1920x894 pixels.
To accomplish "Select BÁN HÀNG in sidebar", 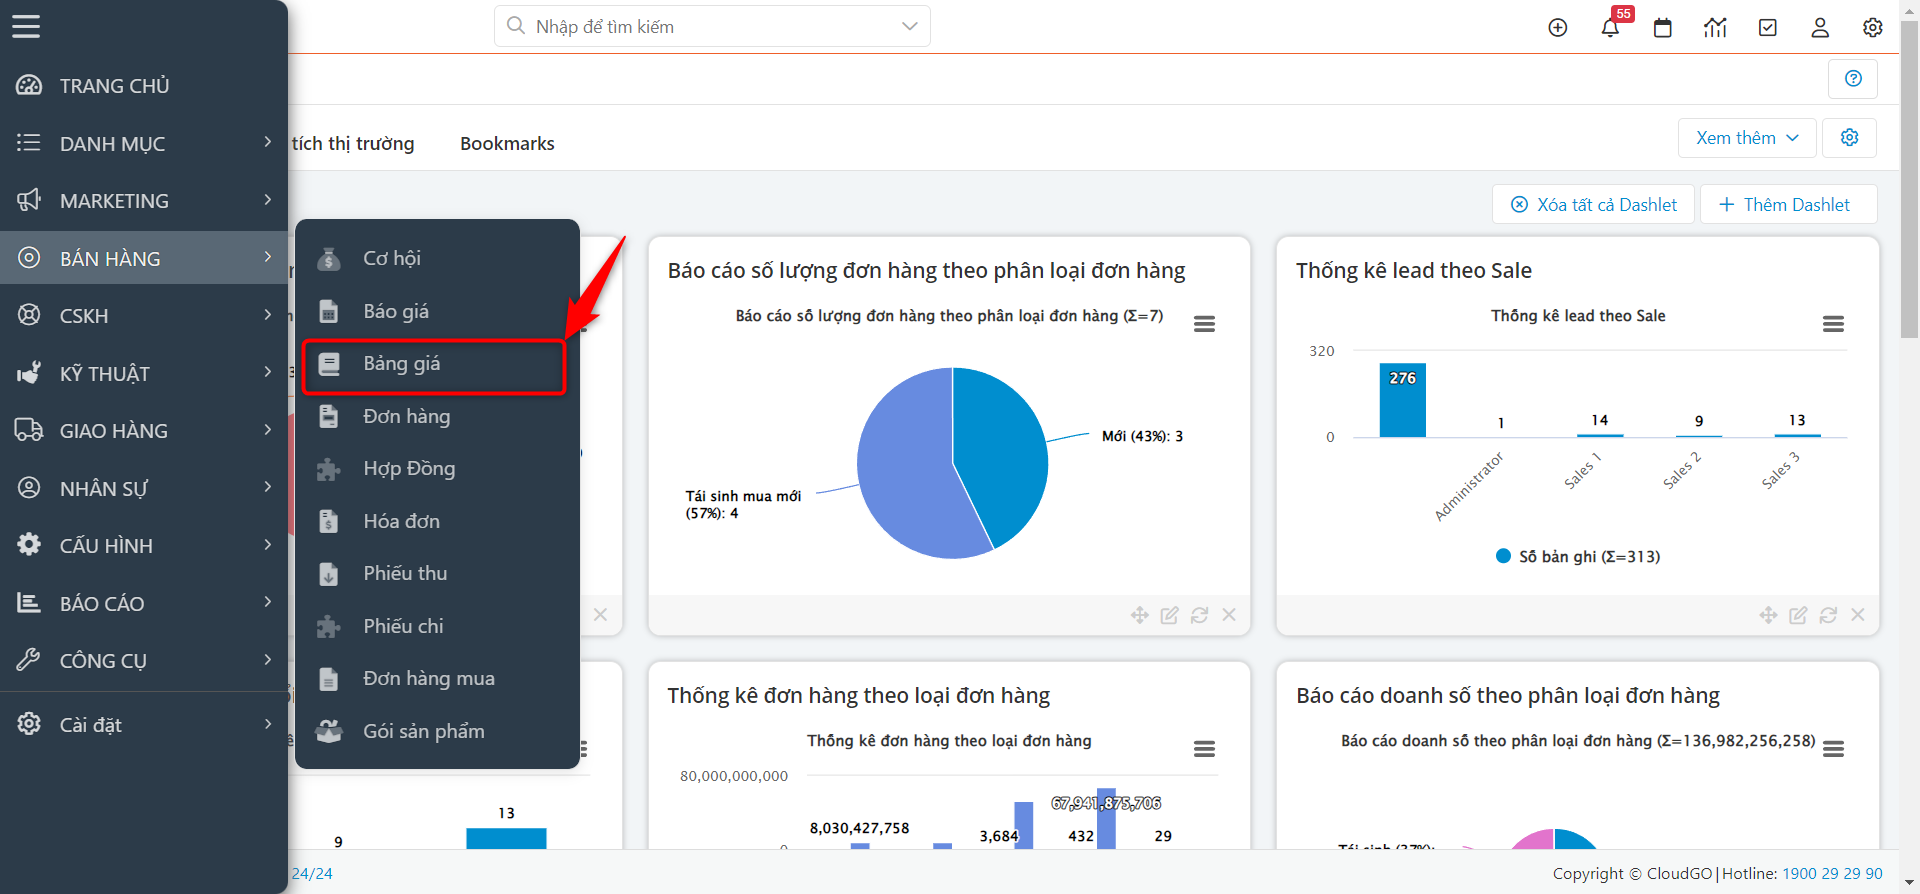I will click(144, 258).
